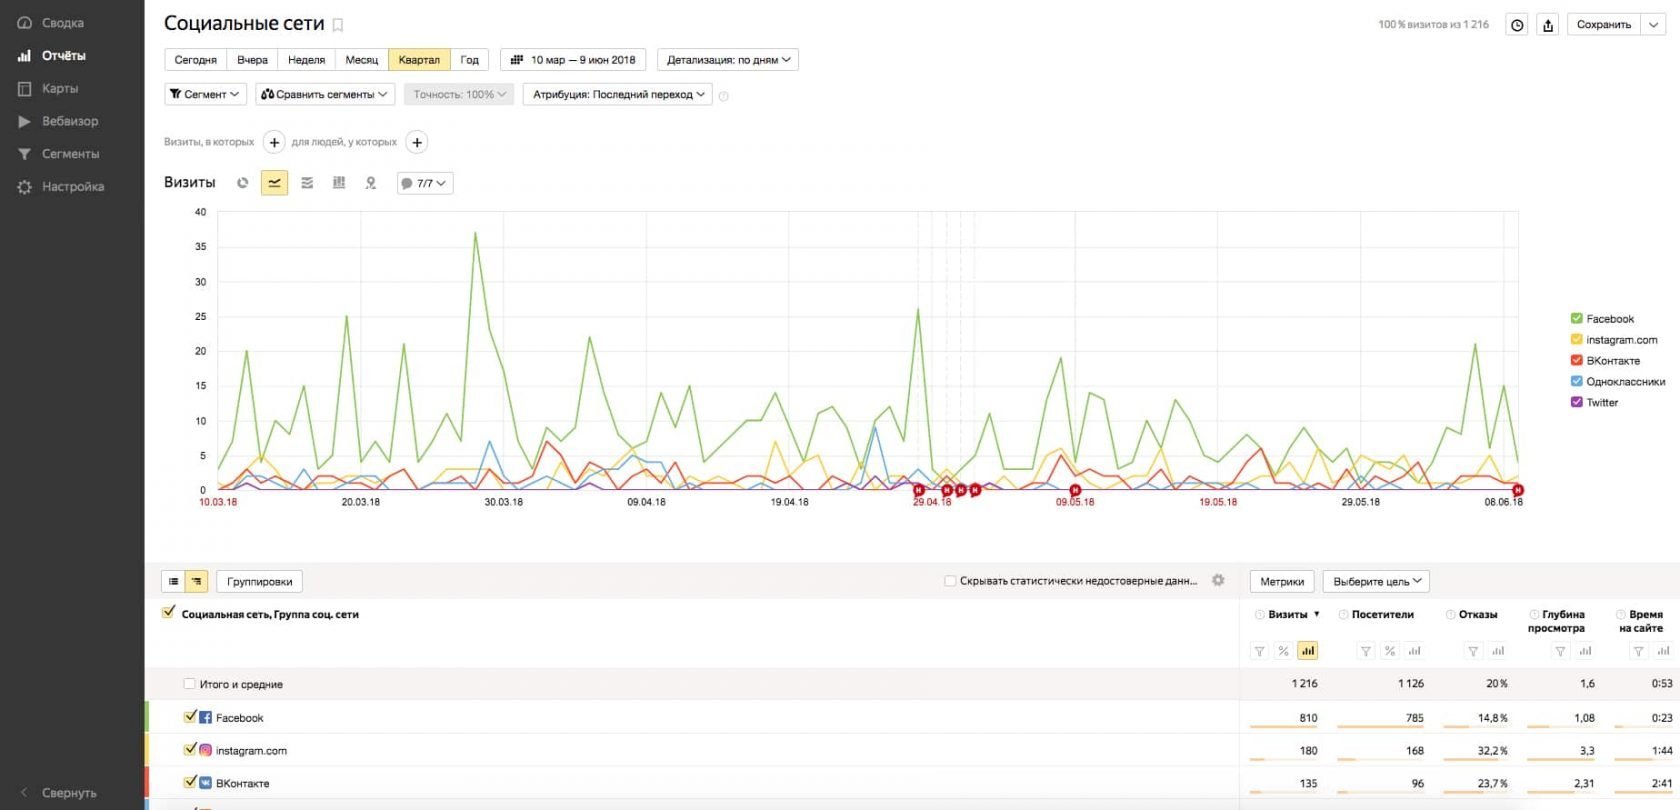The width and height of the screenshot is (1680, 810).
Task: Open the Выберите цель dropdown
Action: tap(1376, 581)
